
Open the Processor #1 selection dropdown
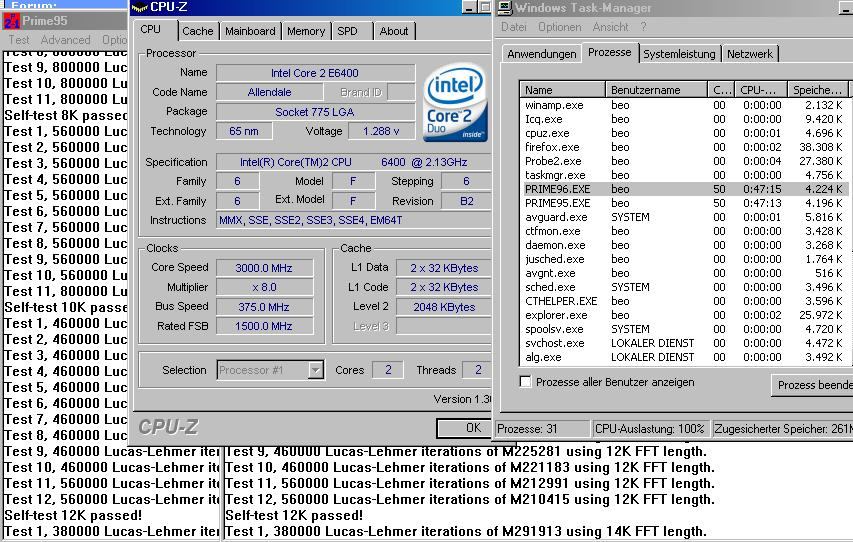coord(316,370)
